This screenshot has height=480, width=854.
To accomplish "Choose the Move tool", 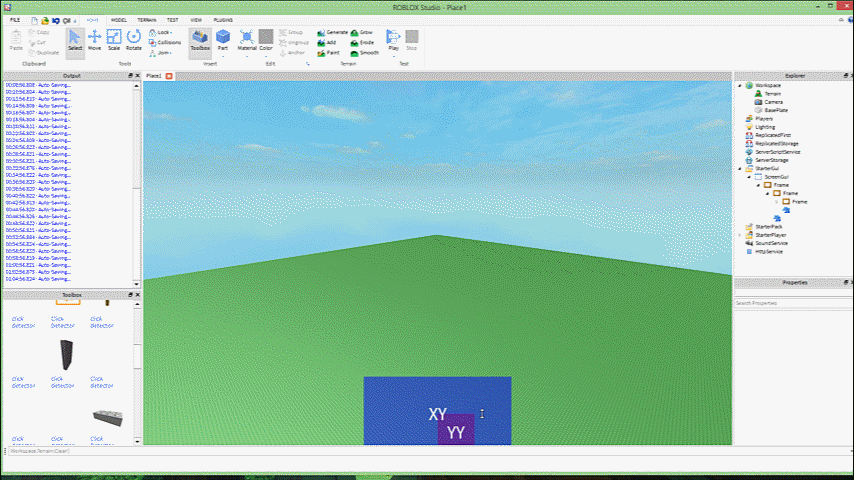I will click(x=94, y=41).
